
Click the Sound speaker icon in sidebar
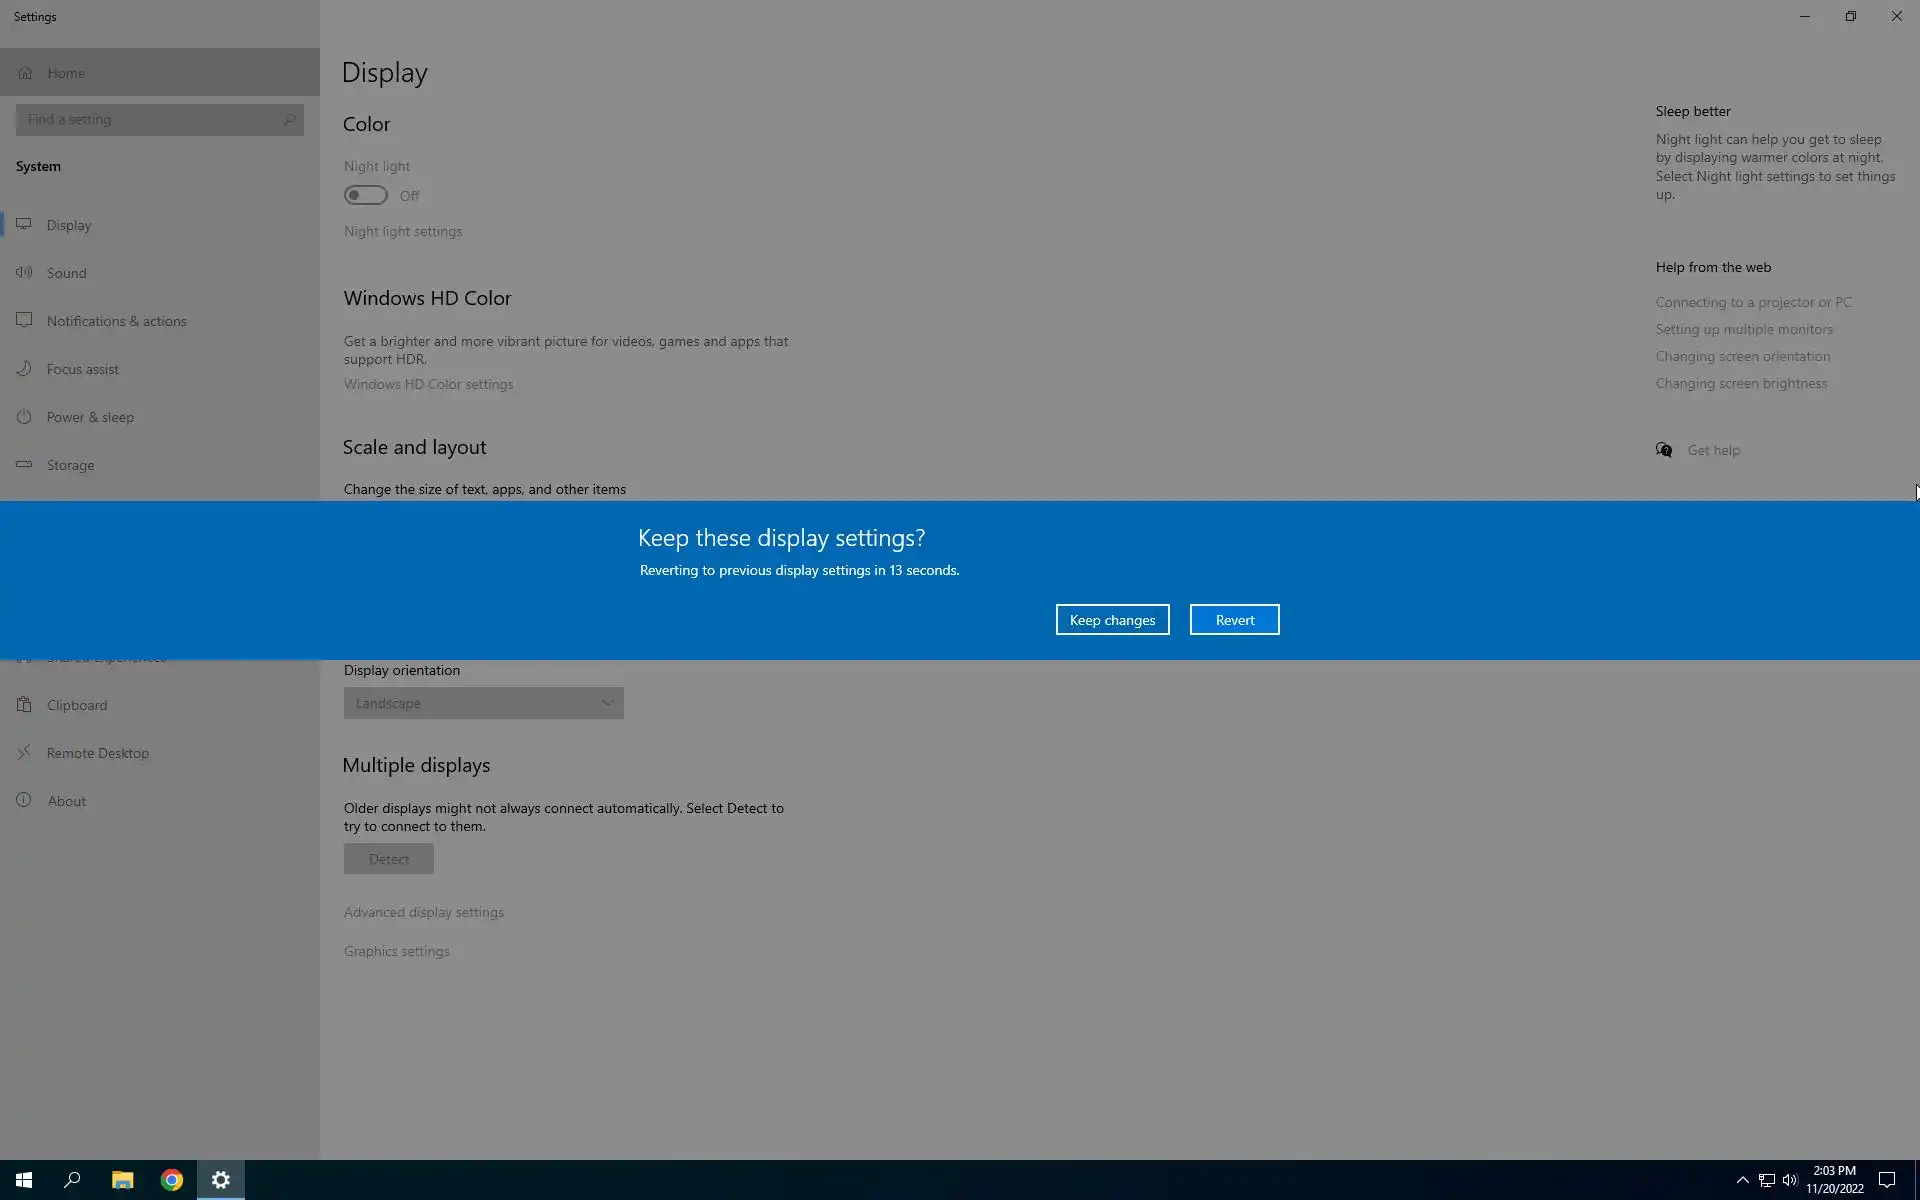click(24, 272)
